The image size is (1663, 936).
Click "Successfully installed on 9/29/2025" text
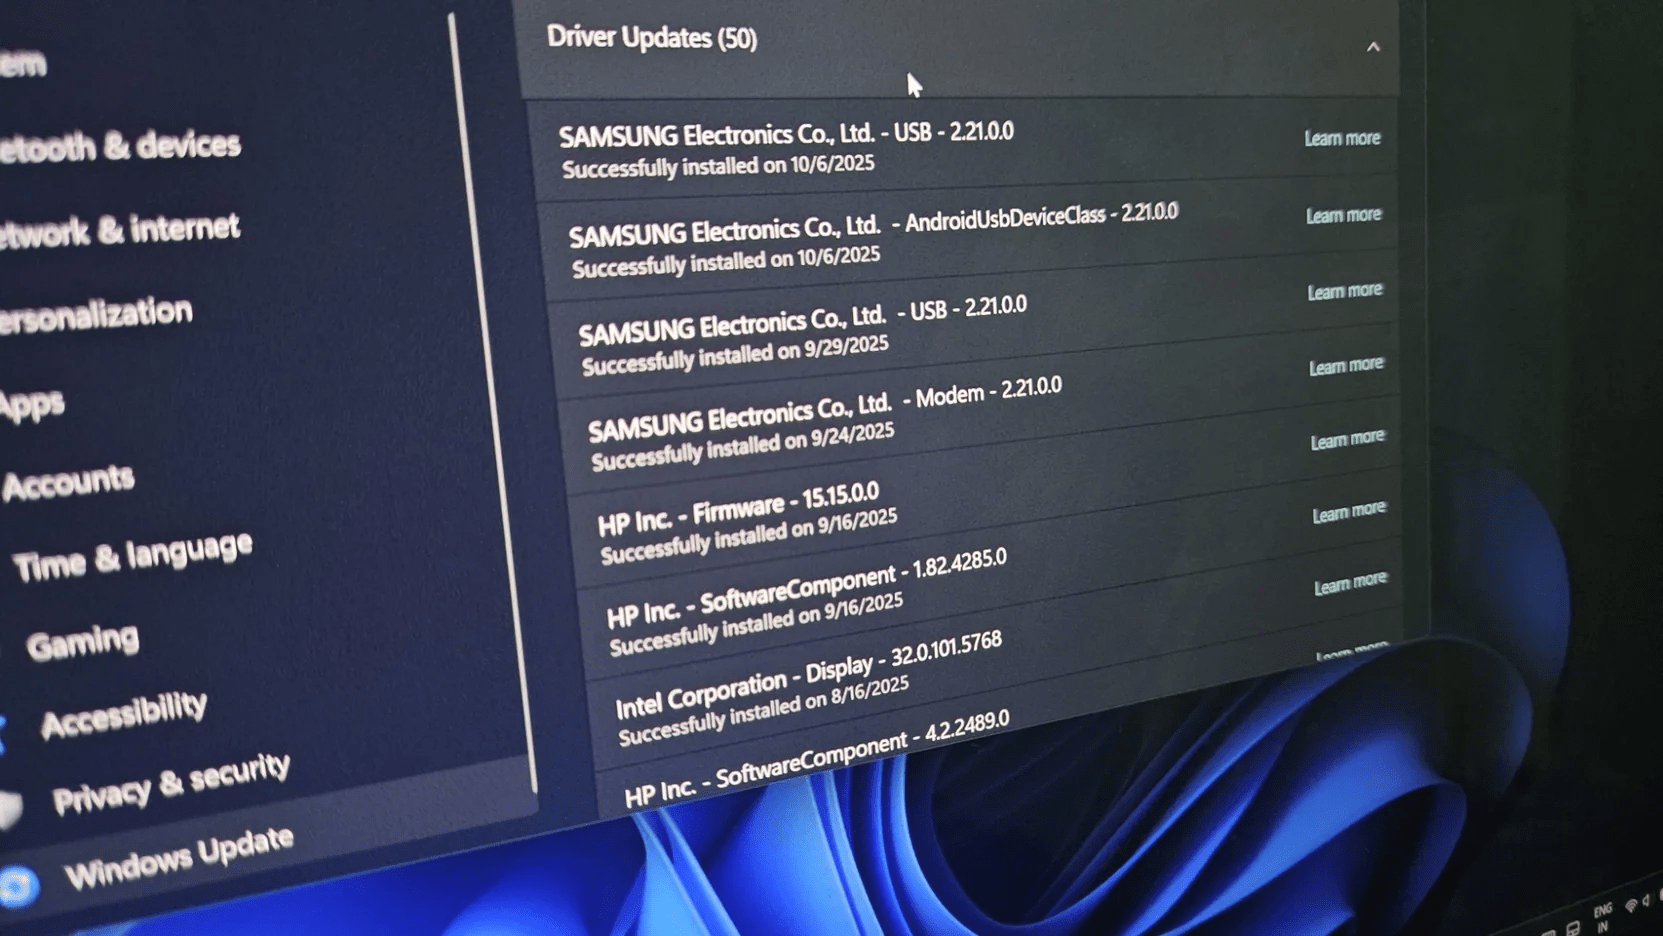(x=735, y=356)
